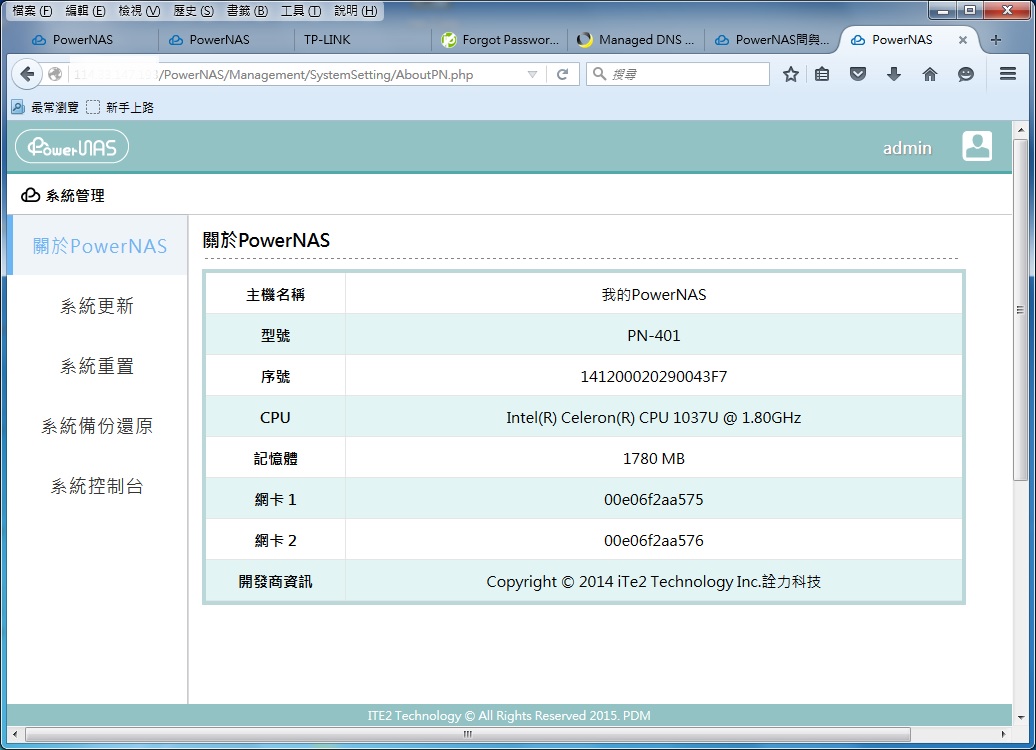Click the search magnifier icon
The image size is (1036, 750).
pyautogui.click(x=599, y=73)
